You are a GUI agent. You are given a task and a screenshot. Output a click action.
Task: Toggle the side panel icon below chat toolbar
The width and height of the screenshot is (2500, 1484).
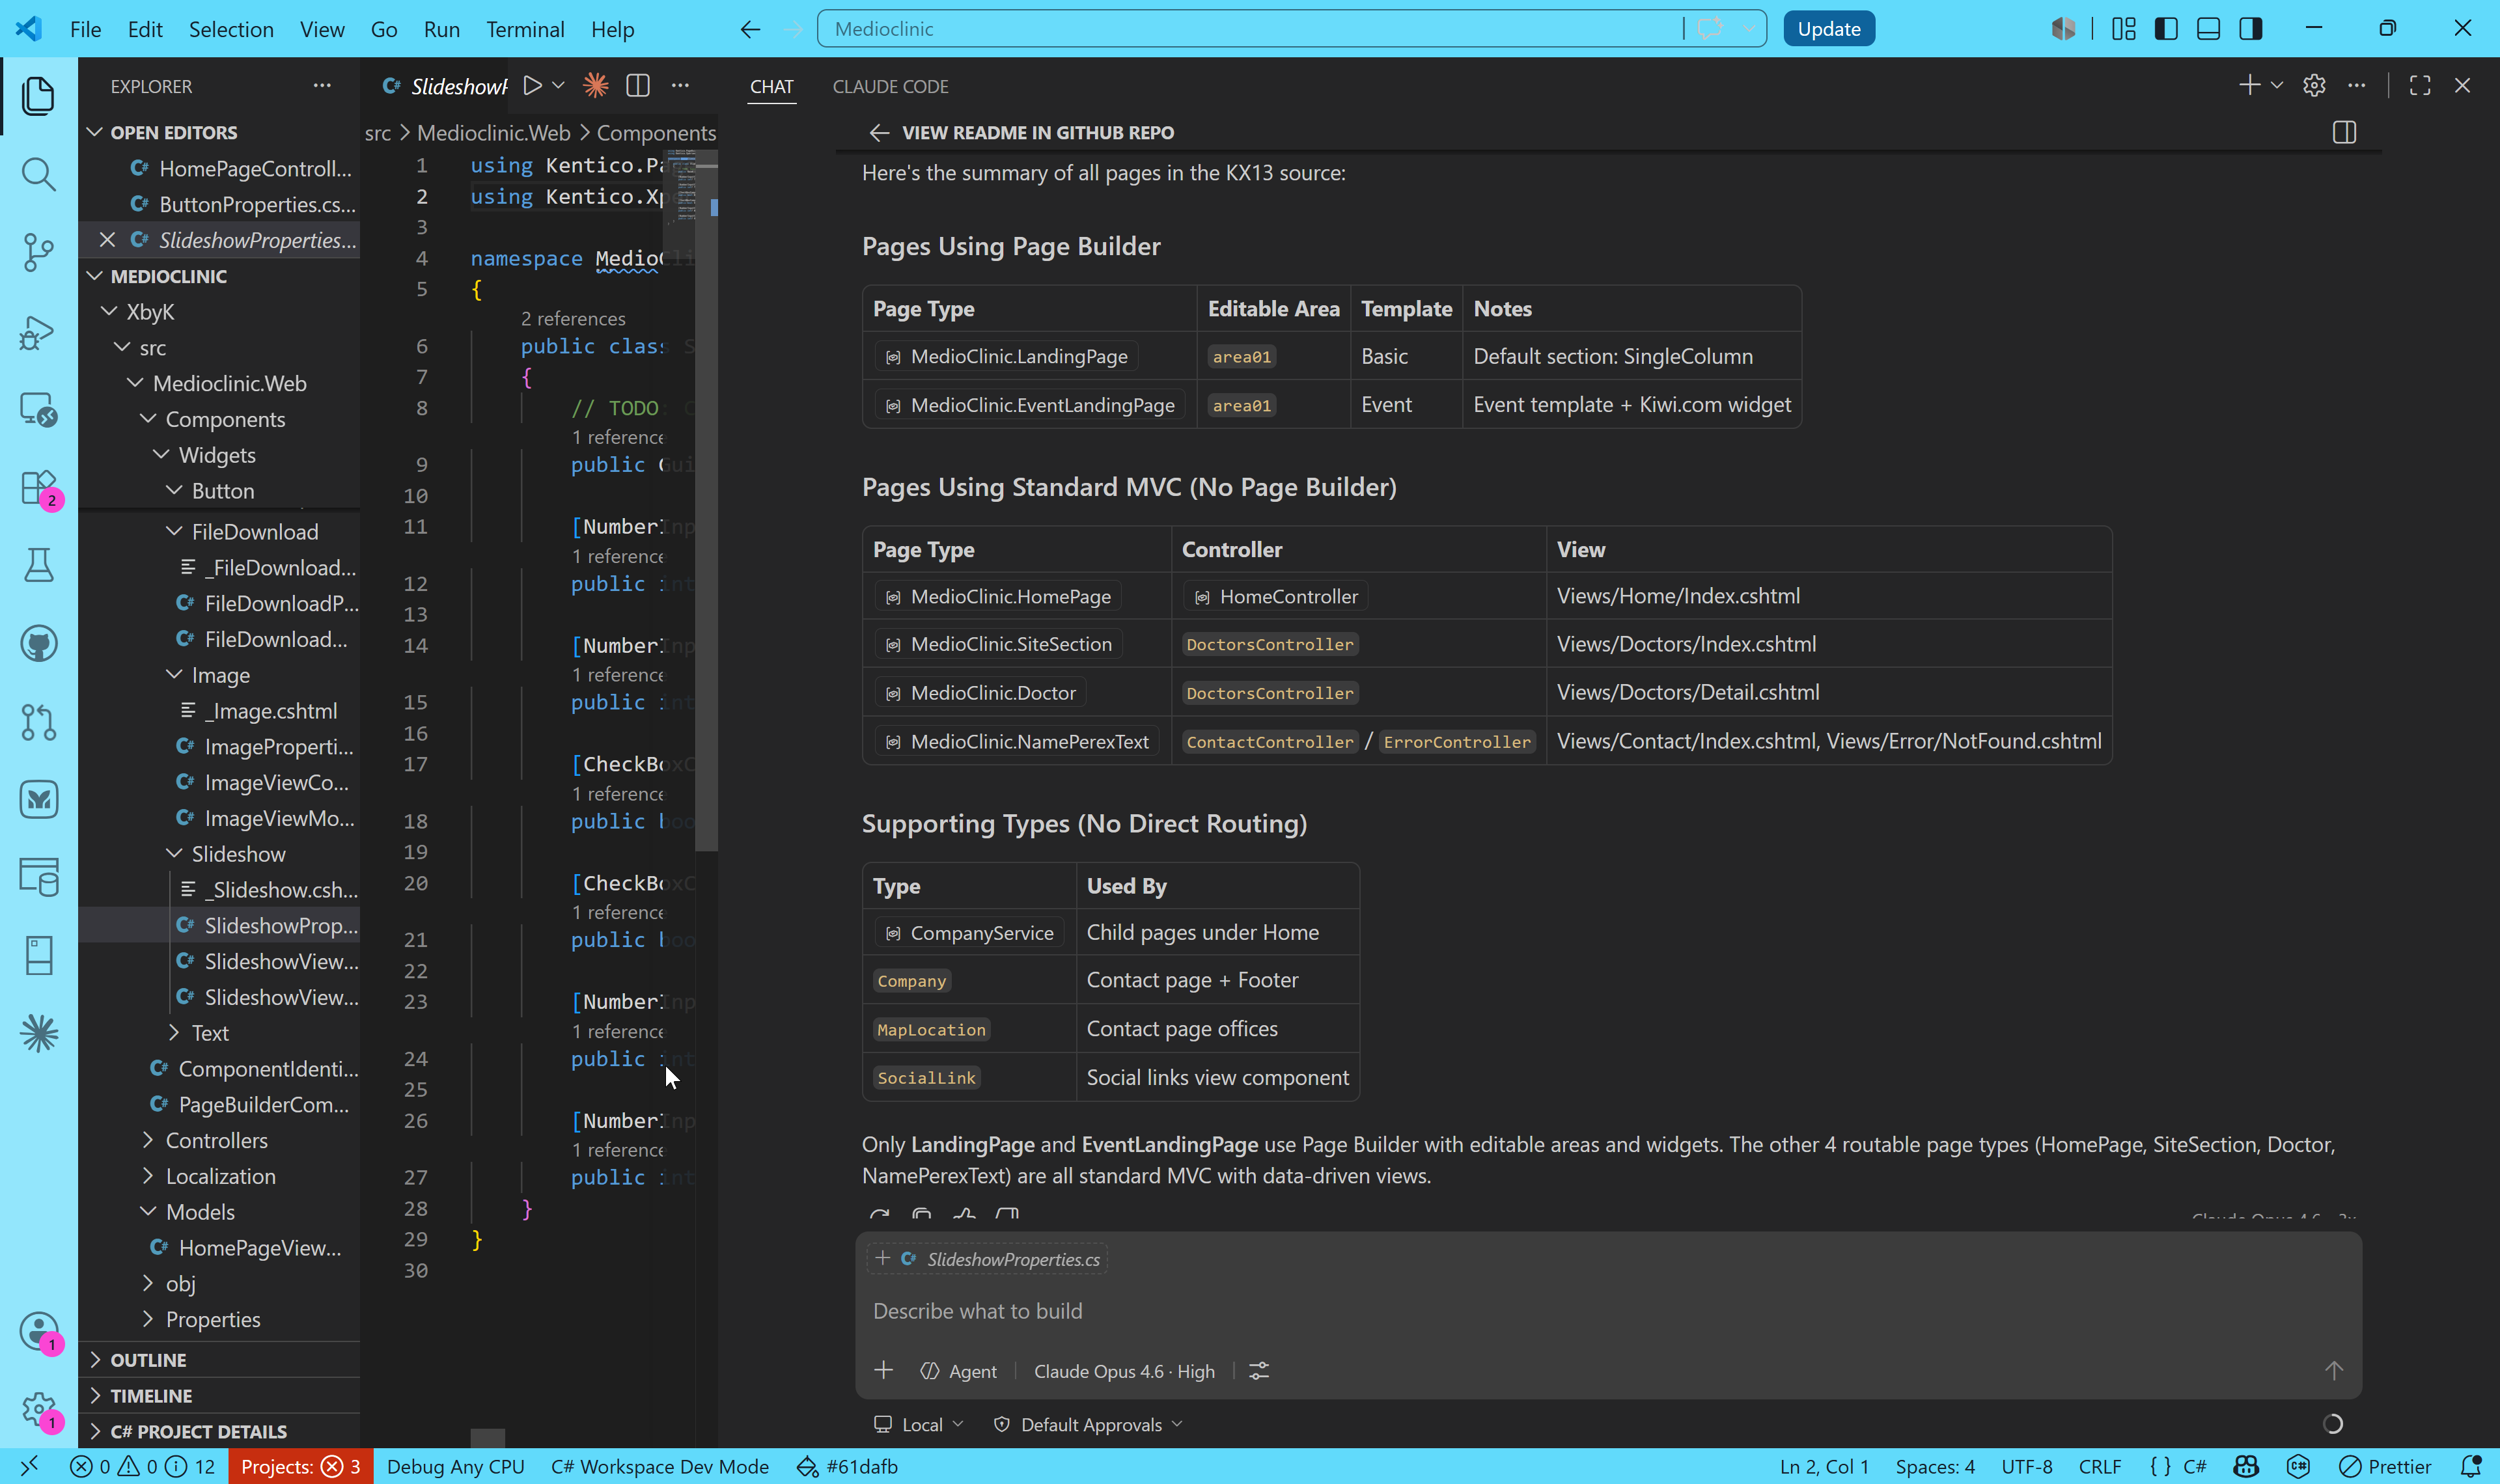(x=2345, y=132)
